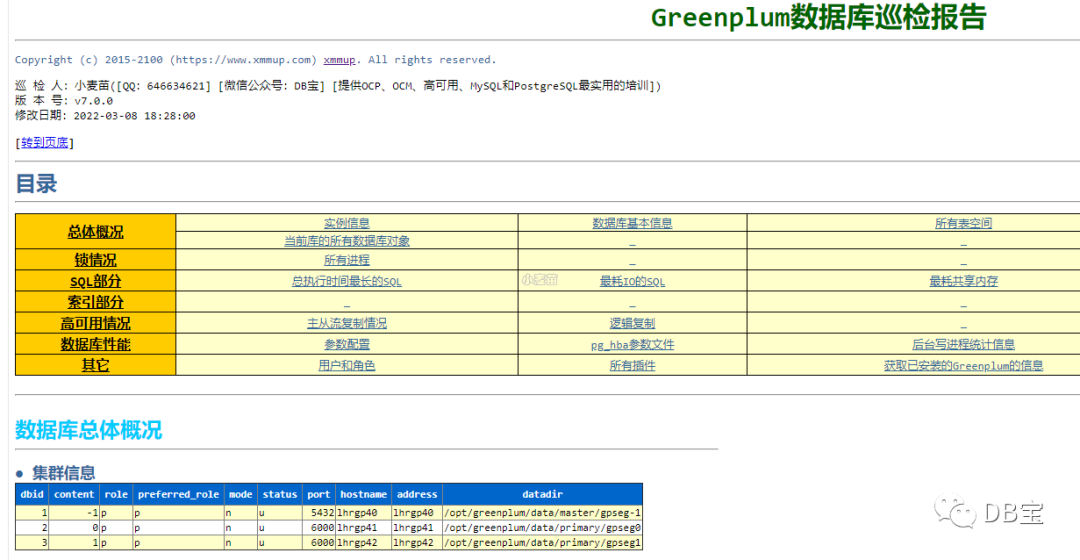Screen dimensions: 1080x560
Task: Click the address column header
Action: point(417,495)
